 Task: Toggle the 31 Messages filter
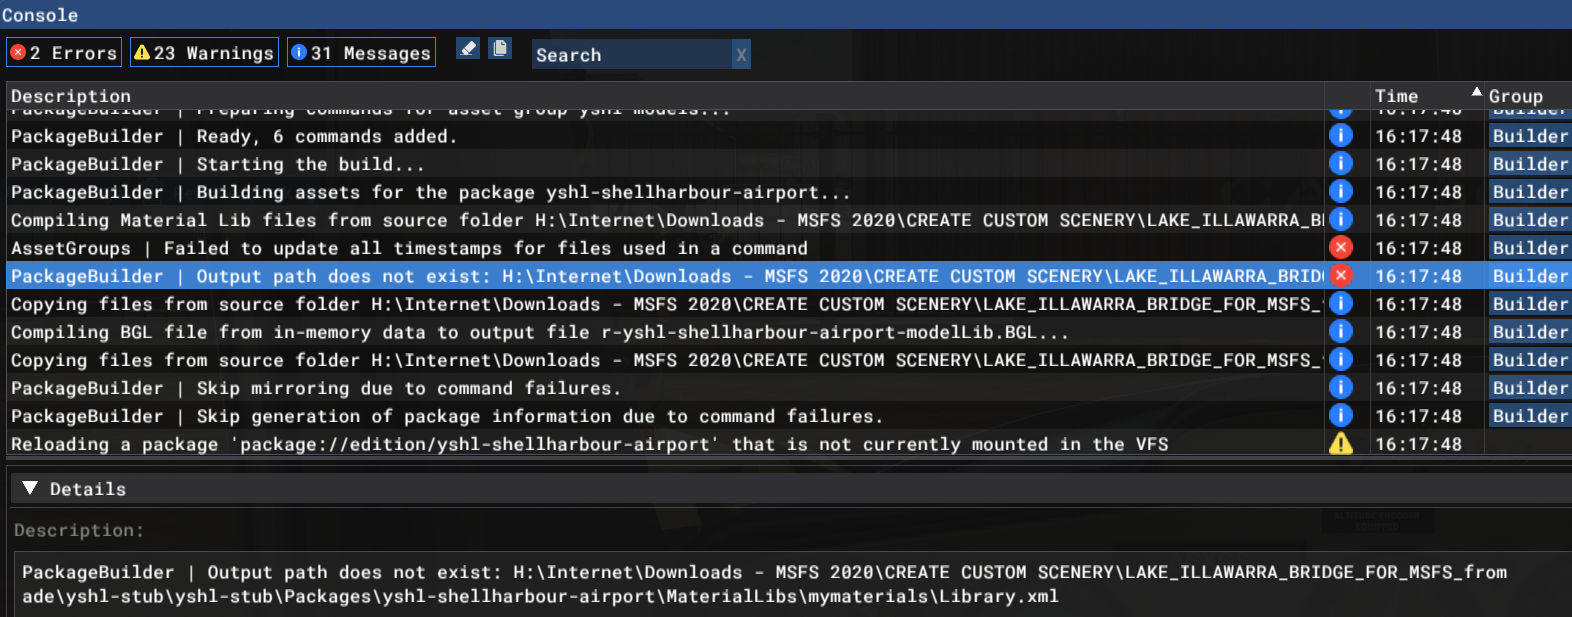(361, 53)
